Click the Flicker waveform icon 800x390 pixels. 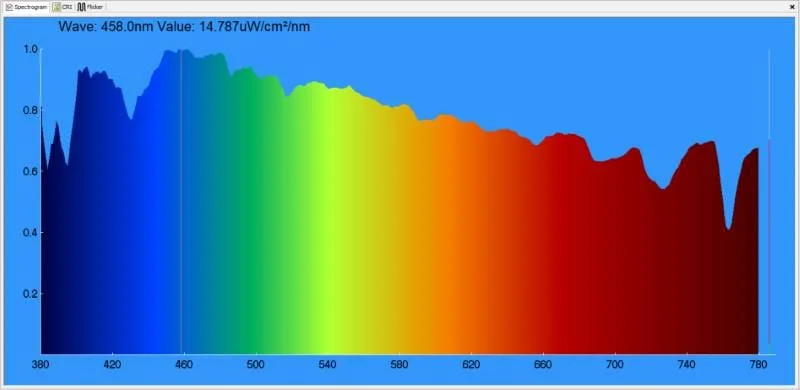81,7
